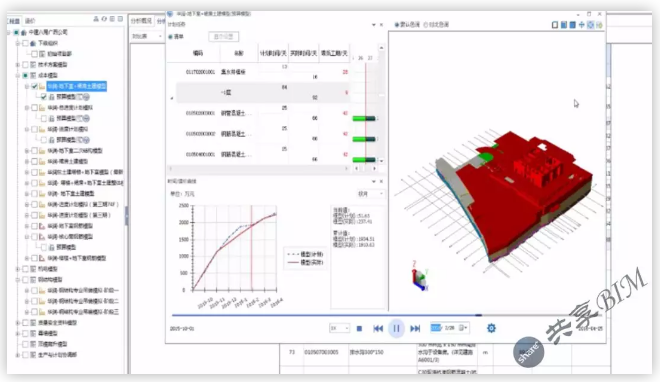Expand the 生产与计划协调部 node
The height and width of the screenshot is (382, 660).
[x=18, y=355]
